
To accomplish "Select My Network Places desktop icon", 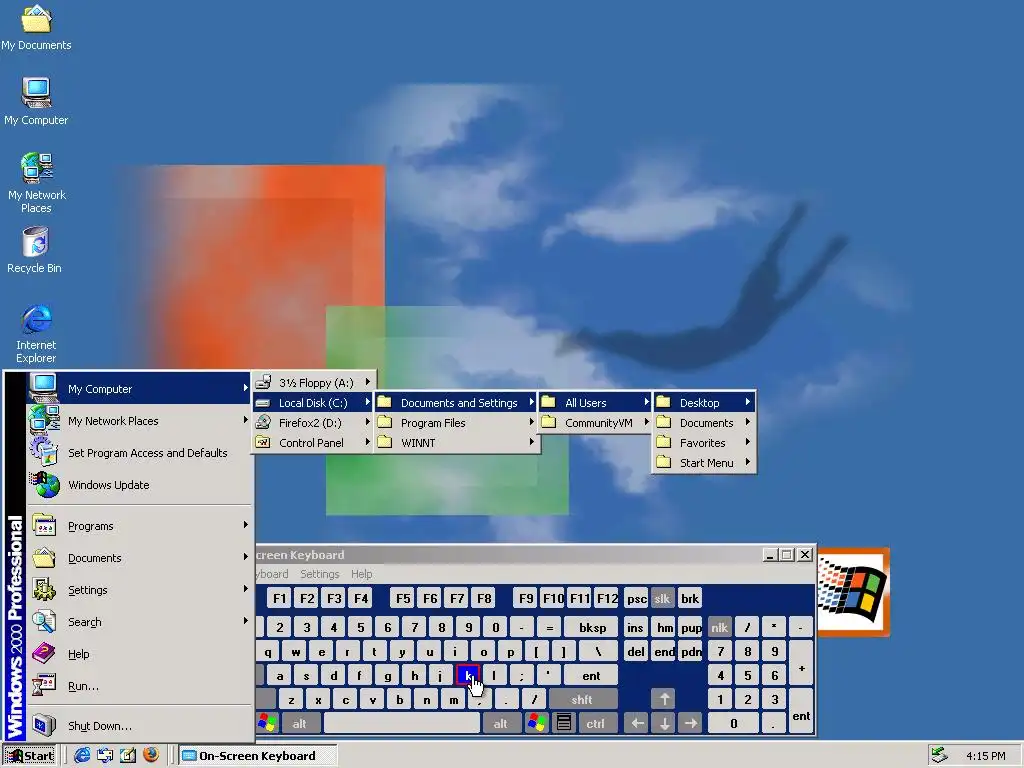I will click(x=36, y=183).
